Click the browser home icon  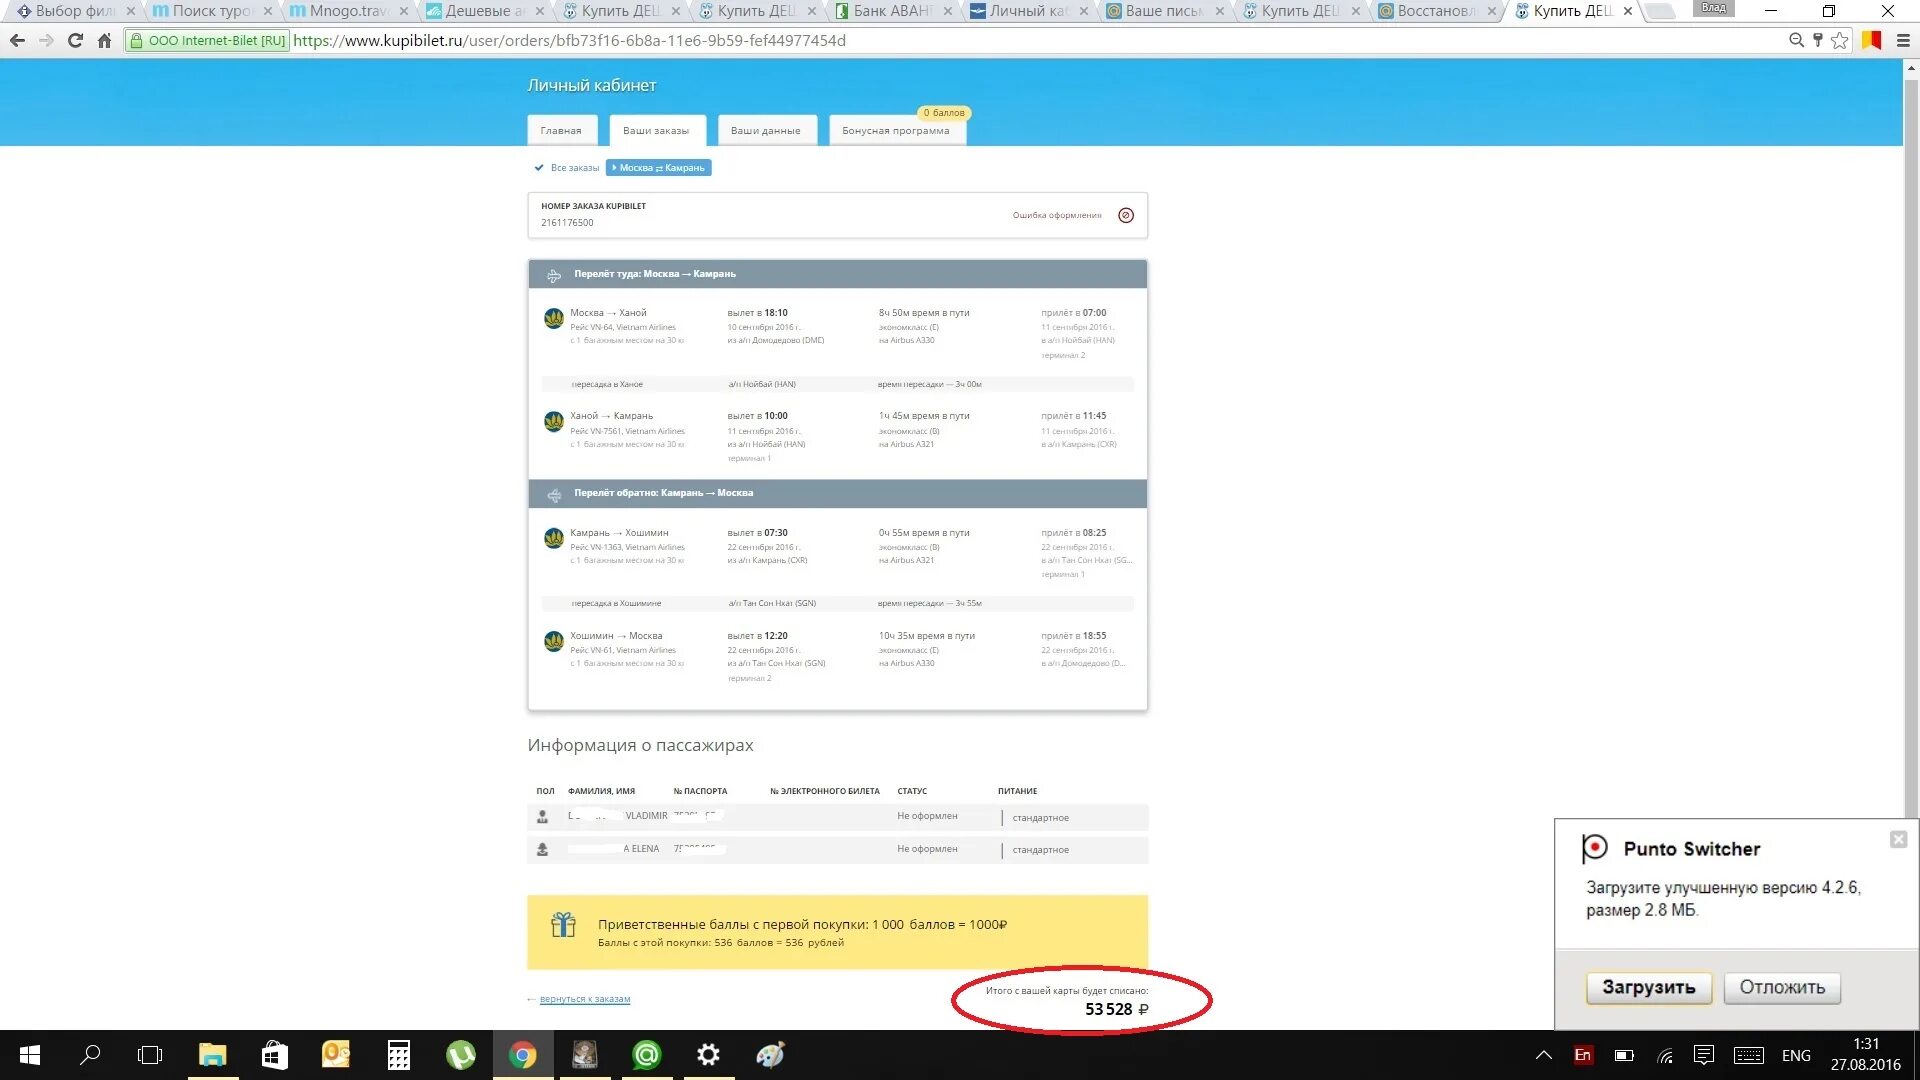point(104,41)
